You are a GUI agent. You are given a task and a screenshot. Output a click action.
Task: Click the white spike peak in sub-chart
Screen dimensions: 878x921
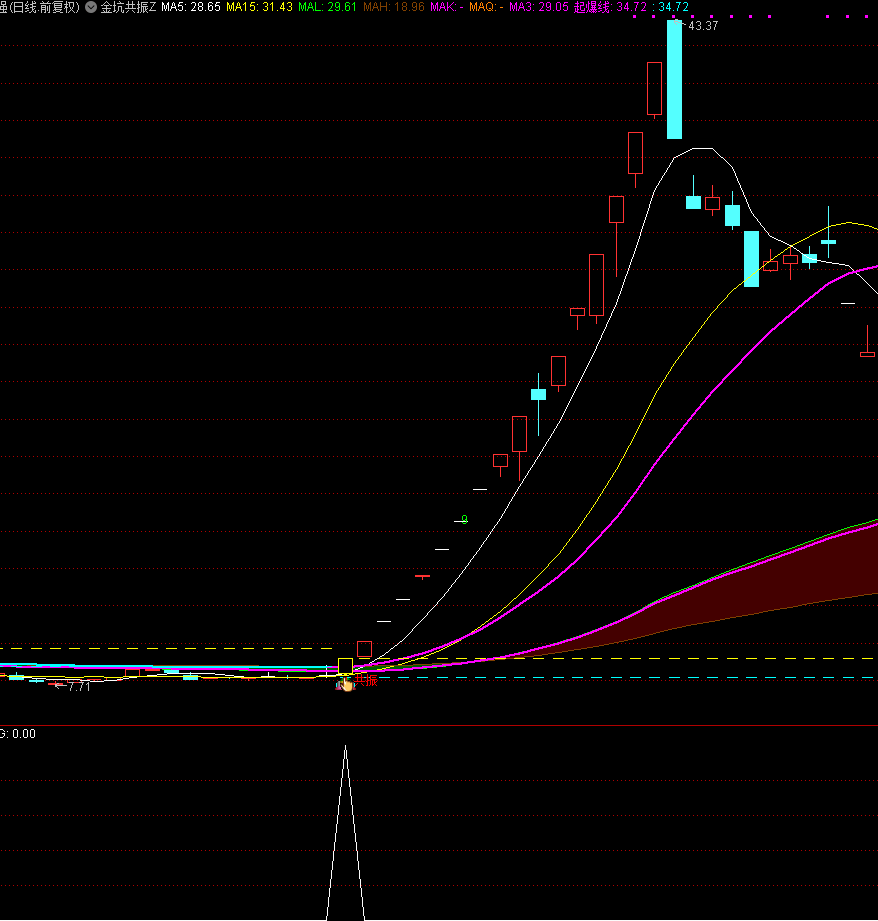coord(345,748)
